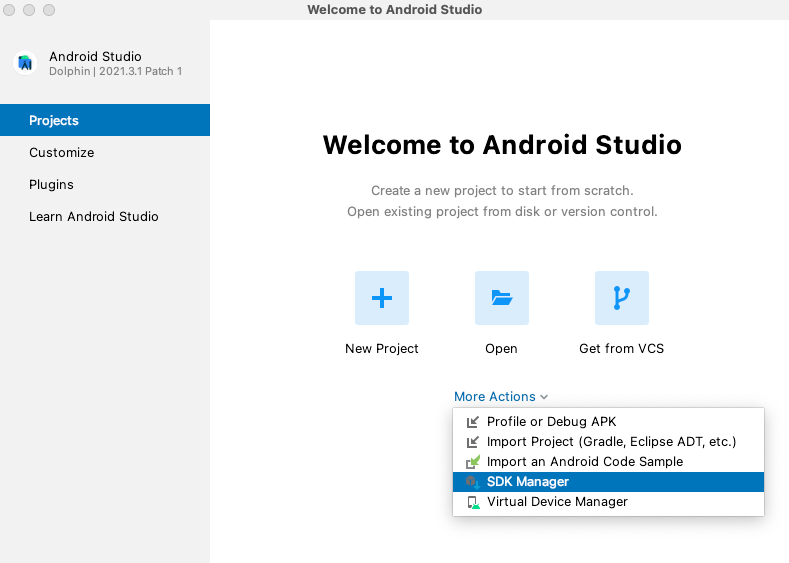The image size is (789, 563).
Task: Click the Import Project arrow icon
Action: tap(472, 442)
